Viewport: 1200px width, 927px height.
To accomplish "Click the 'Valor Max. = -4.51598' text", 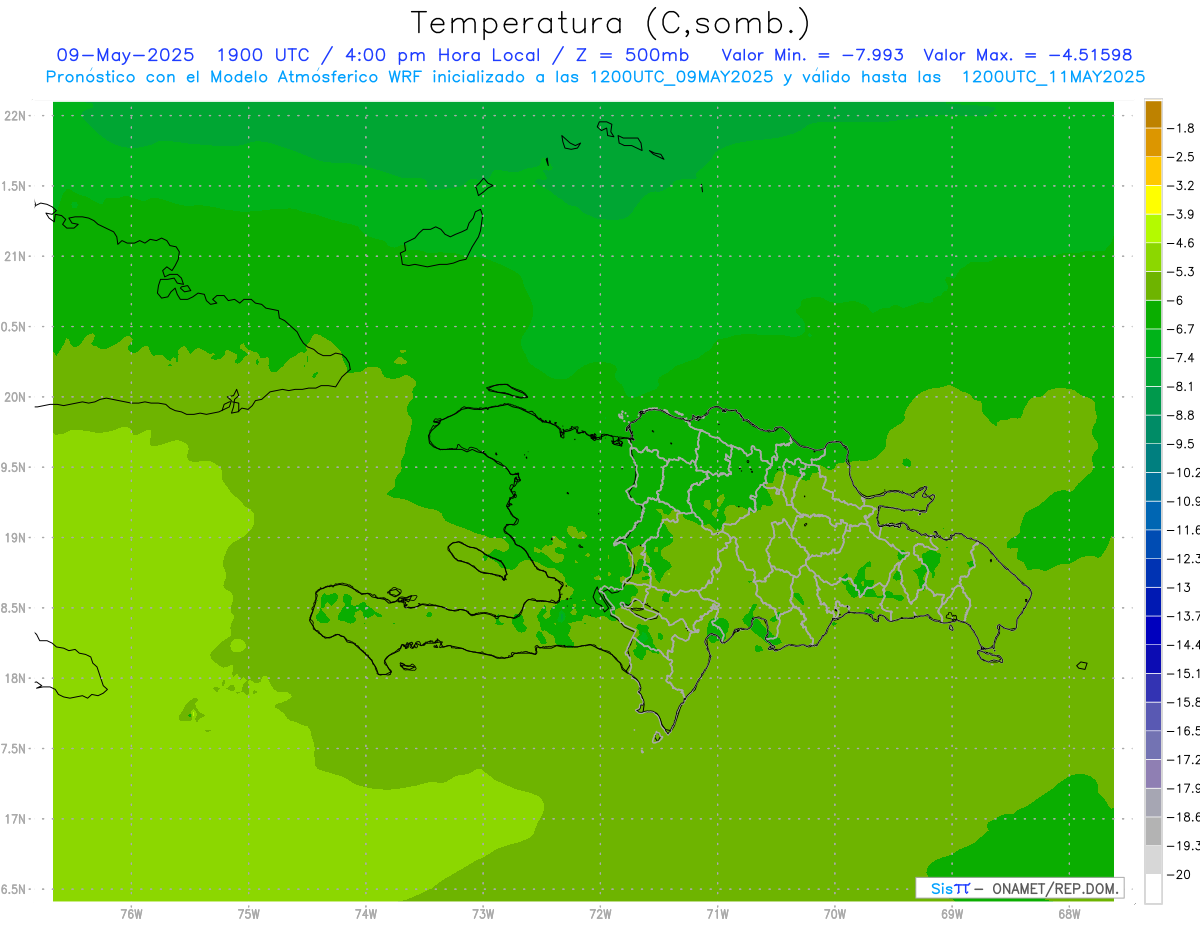I will point(1027,55).
